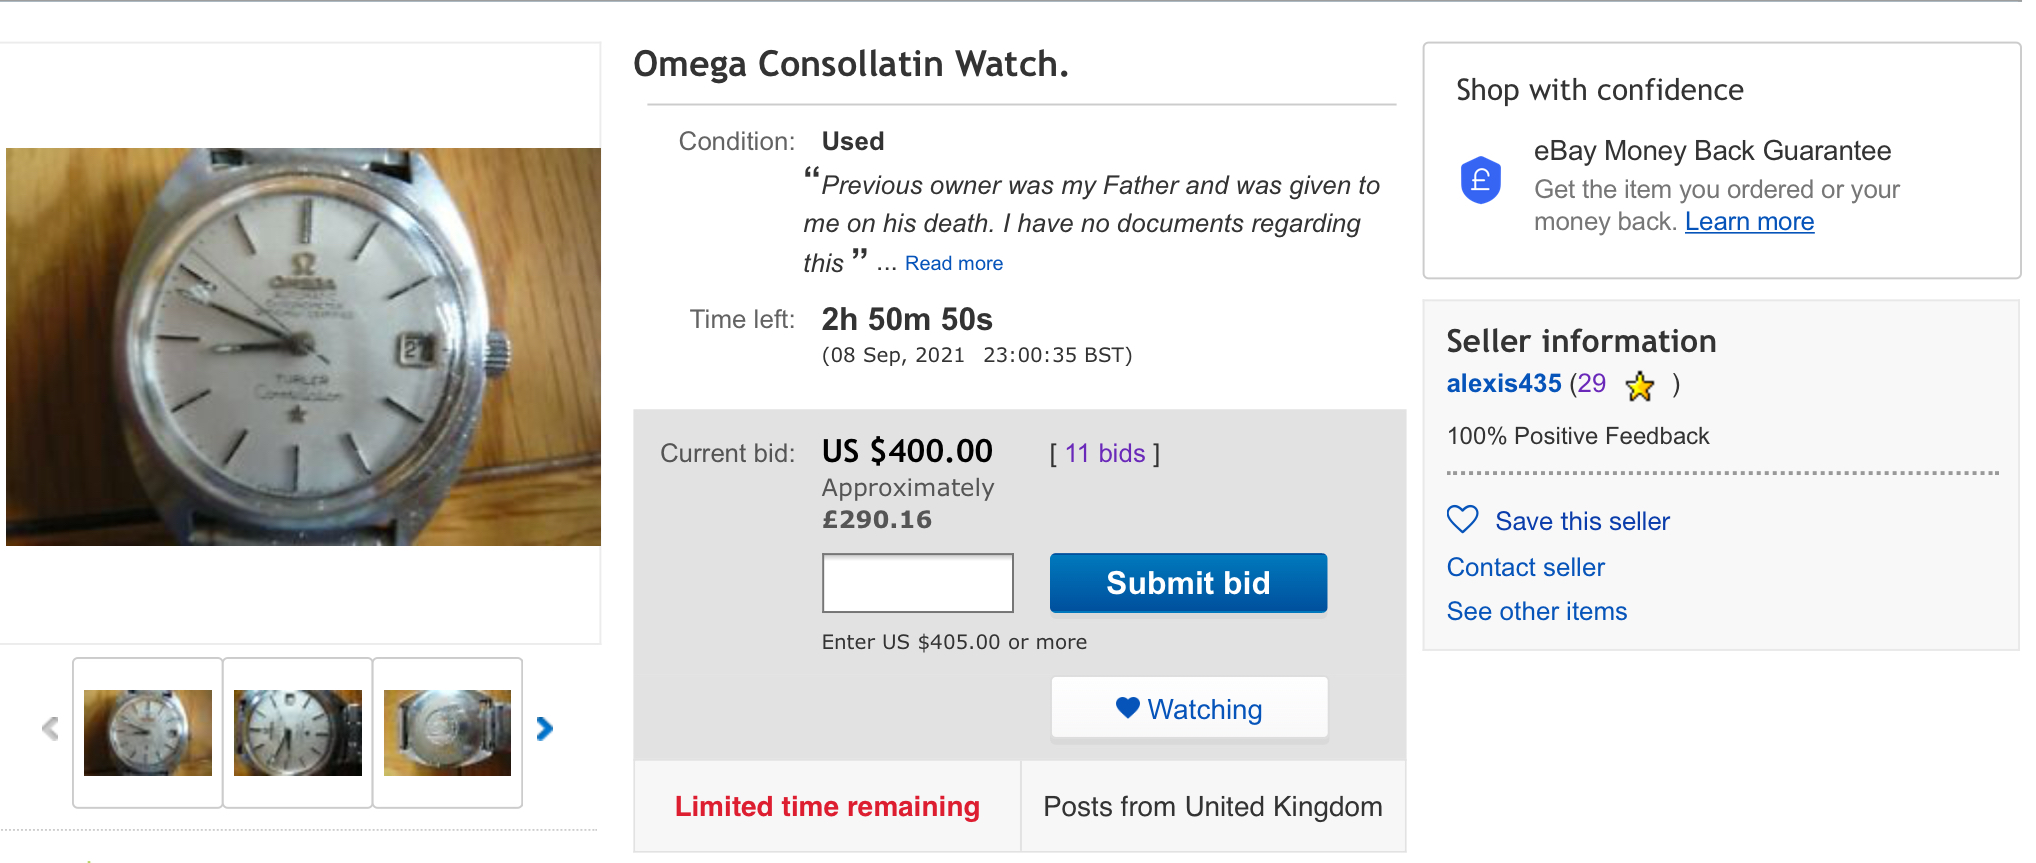Viewport: 2036px width, 863px height.
Task: View the seller's feedback score 29
Action: [1591, 384]
